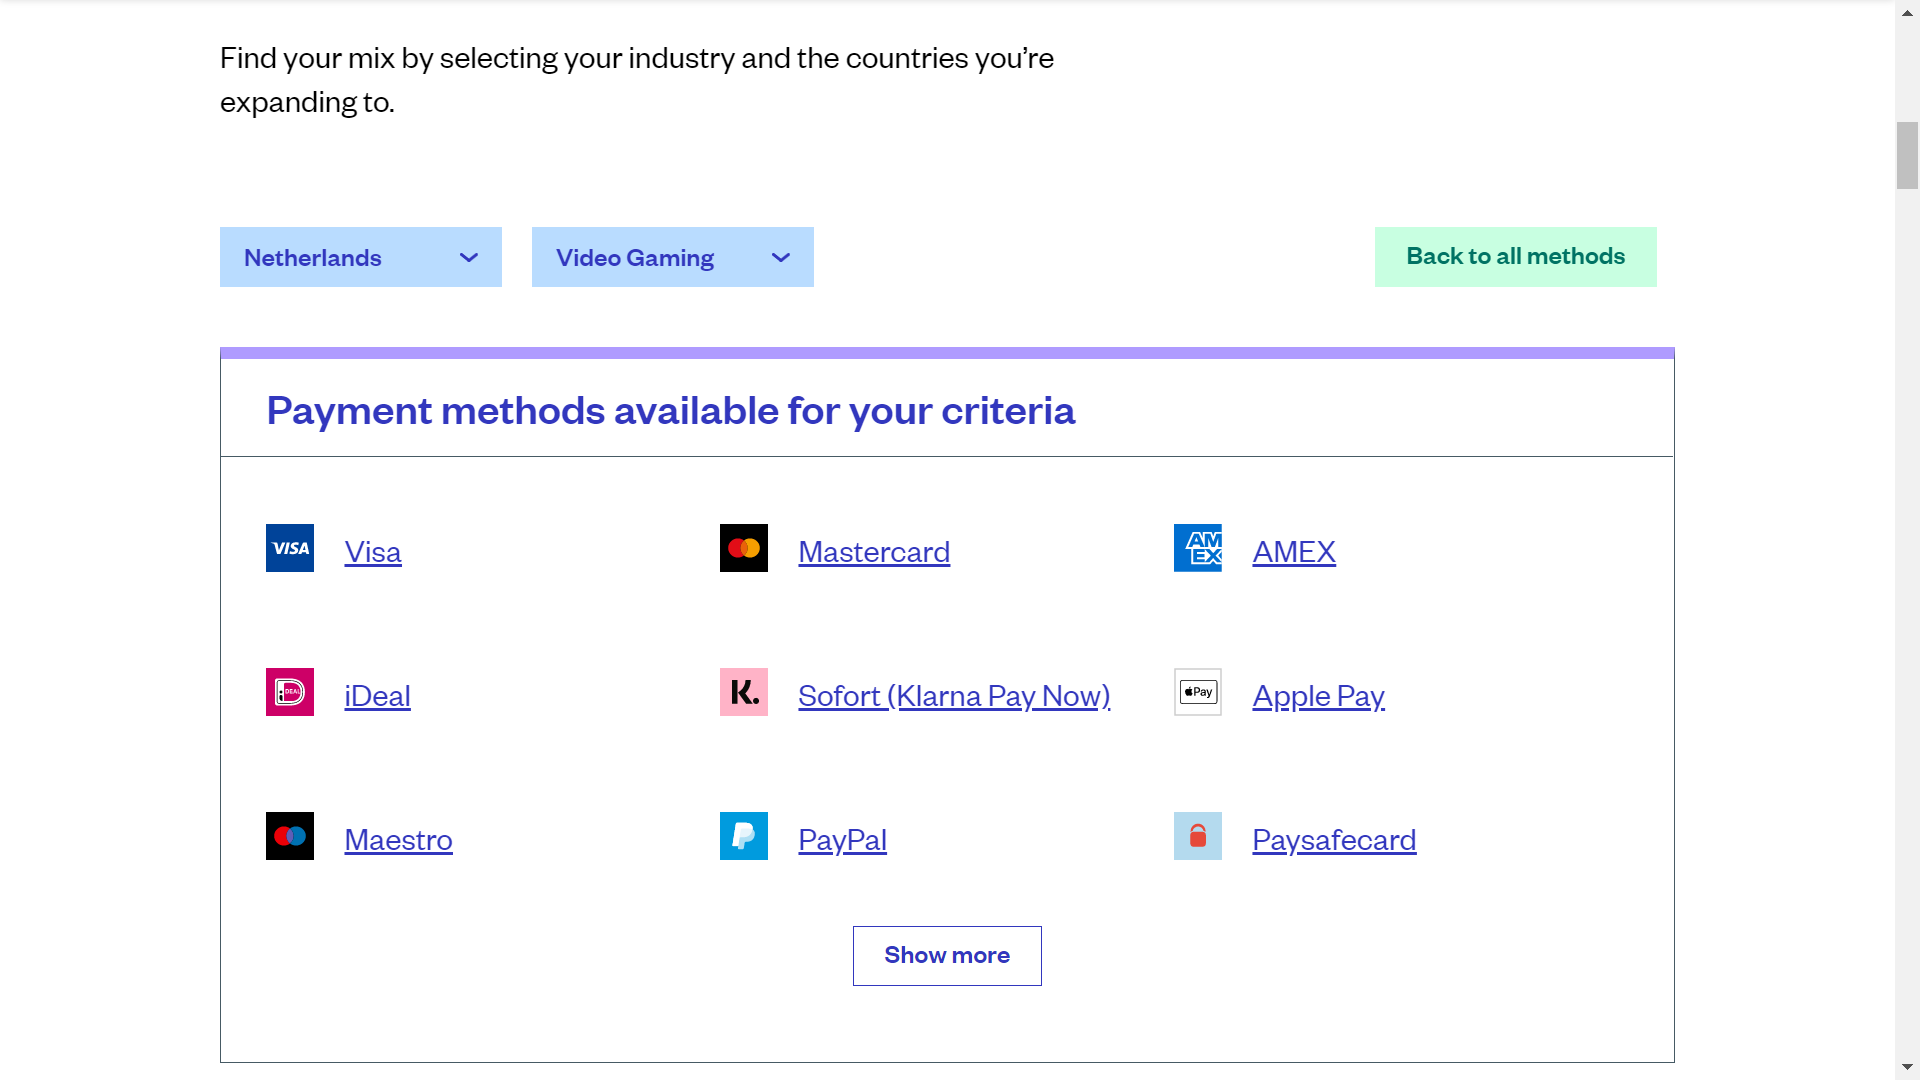
Task: Open the Apple Pay link
Action: tap(1318, 696)
